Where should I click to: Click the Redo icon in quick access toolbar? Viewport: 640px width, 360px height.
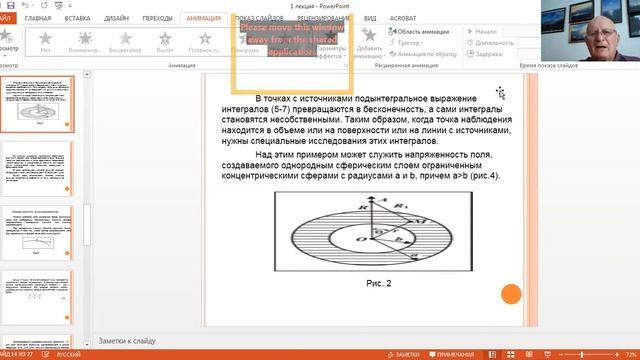tap(44, 5)
